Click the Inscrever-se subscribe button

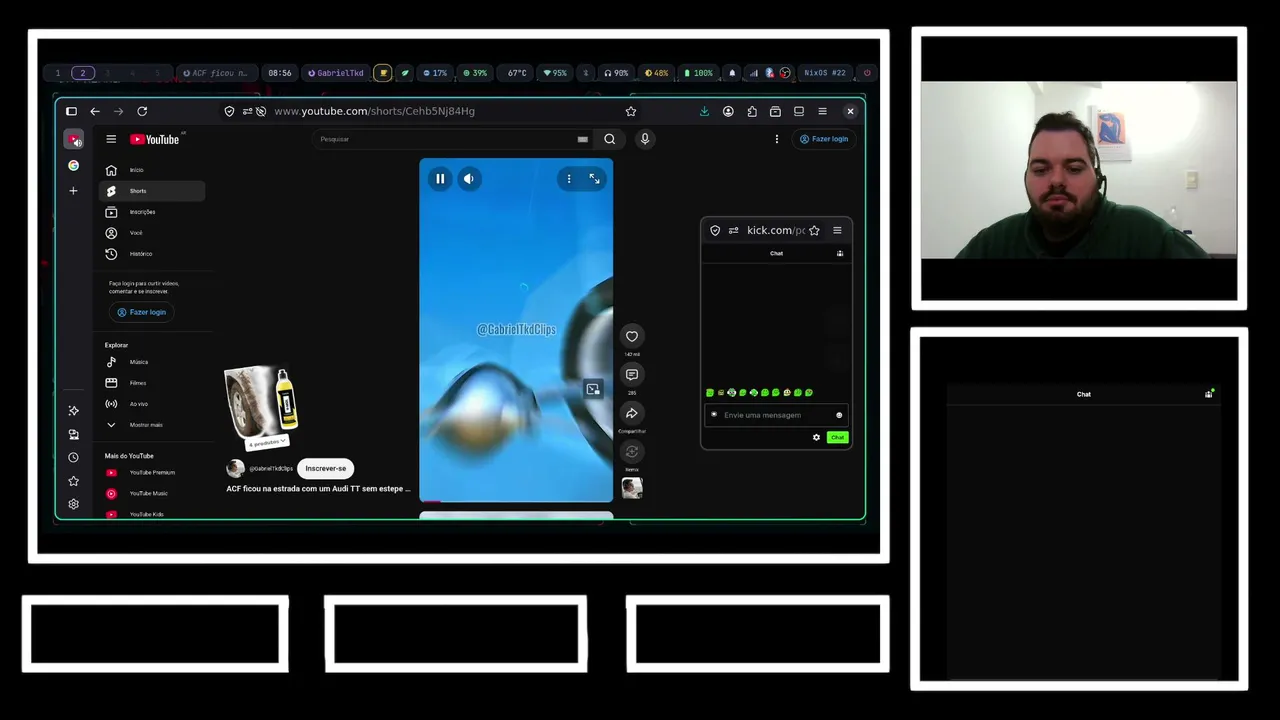tap(326, 468)
